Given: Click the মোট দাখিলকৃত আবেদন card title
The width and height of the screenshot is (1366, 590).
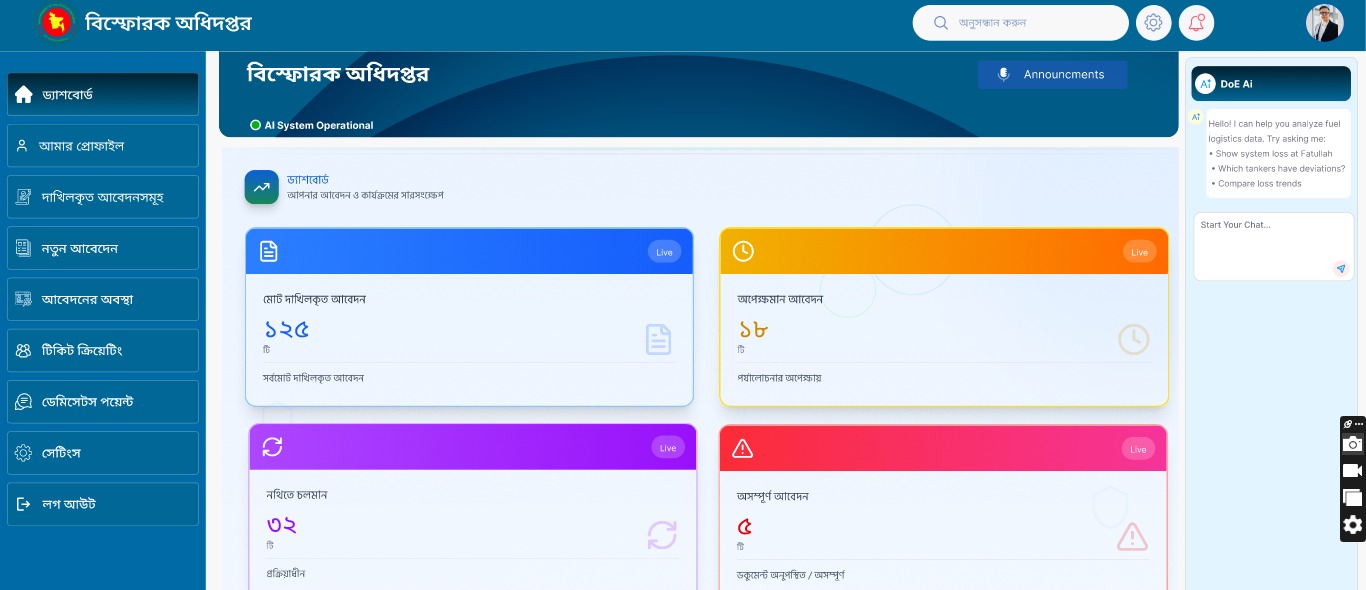Looking at the screenshot, I should 315,299.
